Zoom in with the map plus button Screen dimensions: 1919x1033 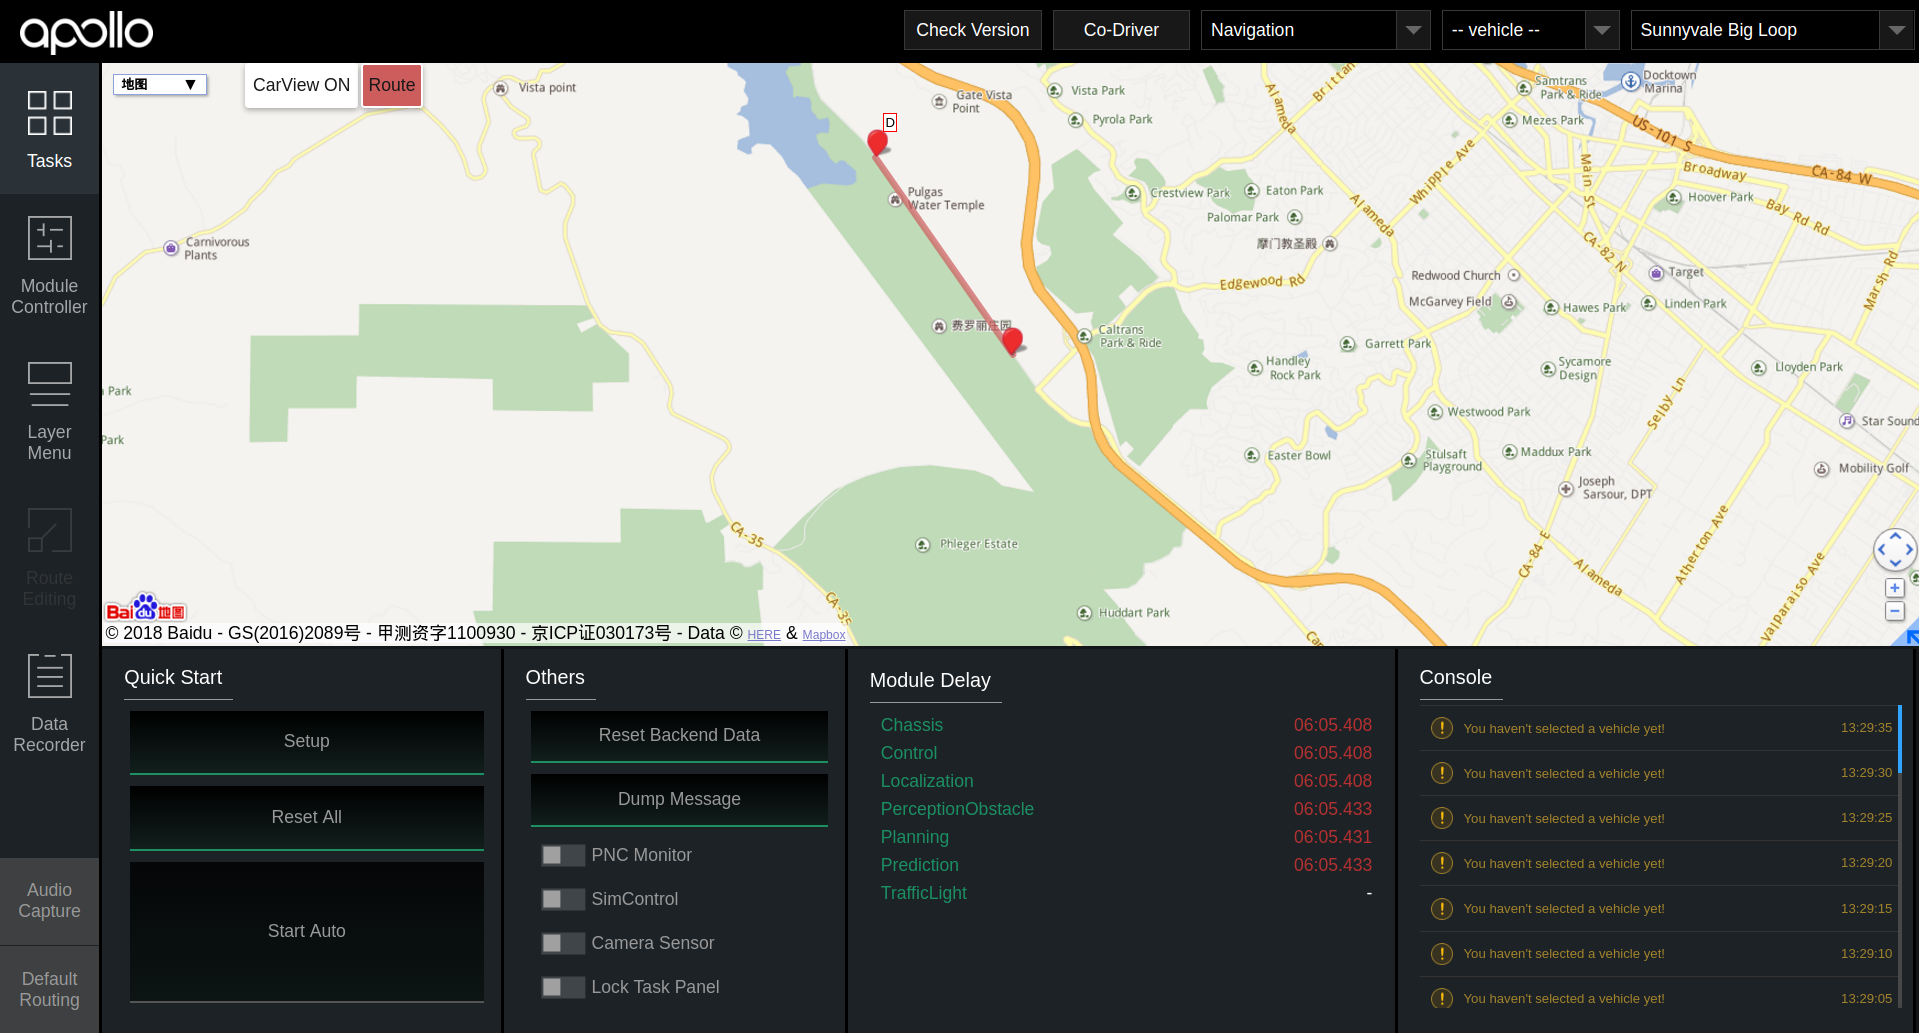(x=1894, y=588)
